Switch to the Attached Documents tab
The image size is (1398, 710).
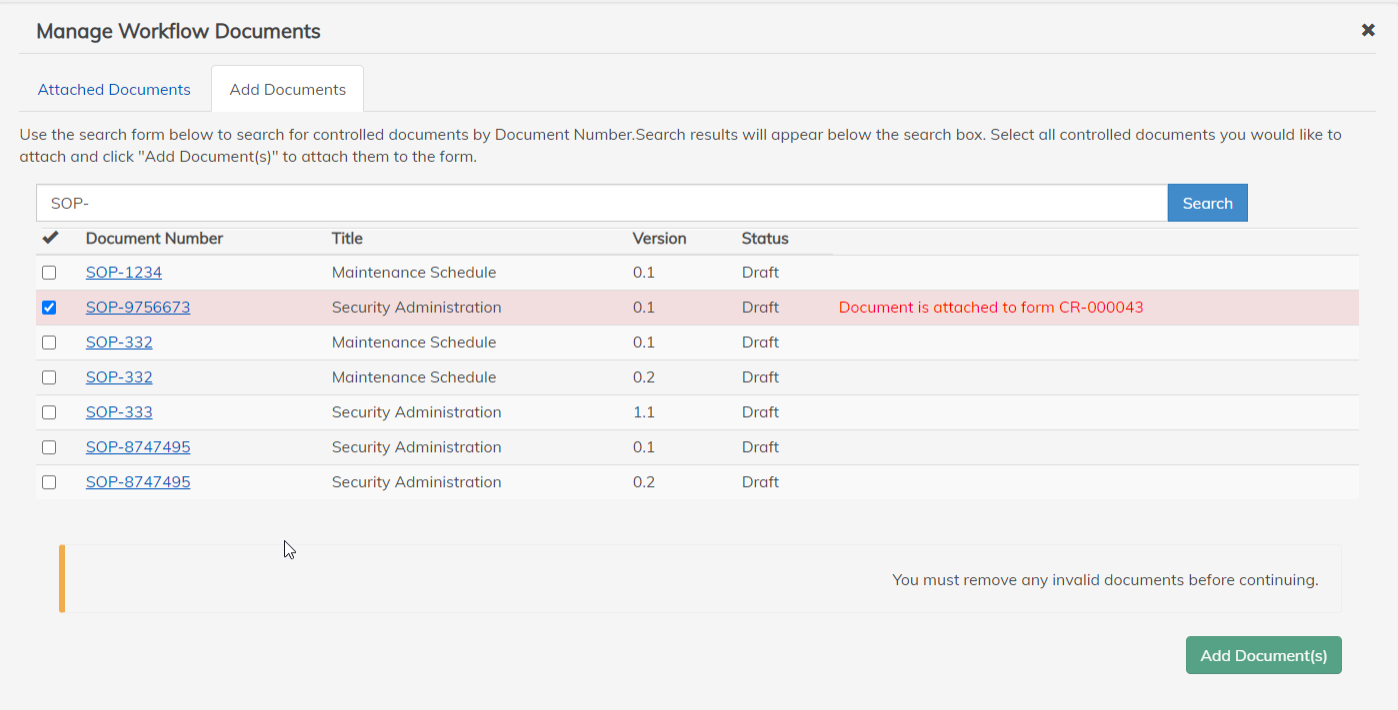[114, 90]
